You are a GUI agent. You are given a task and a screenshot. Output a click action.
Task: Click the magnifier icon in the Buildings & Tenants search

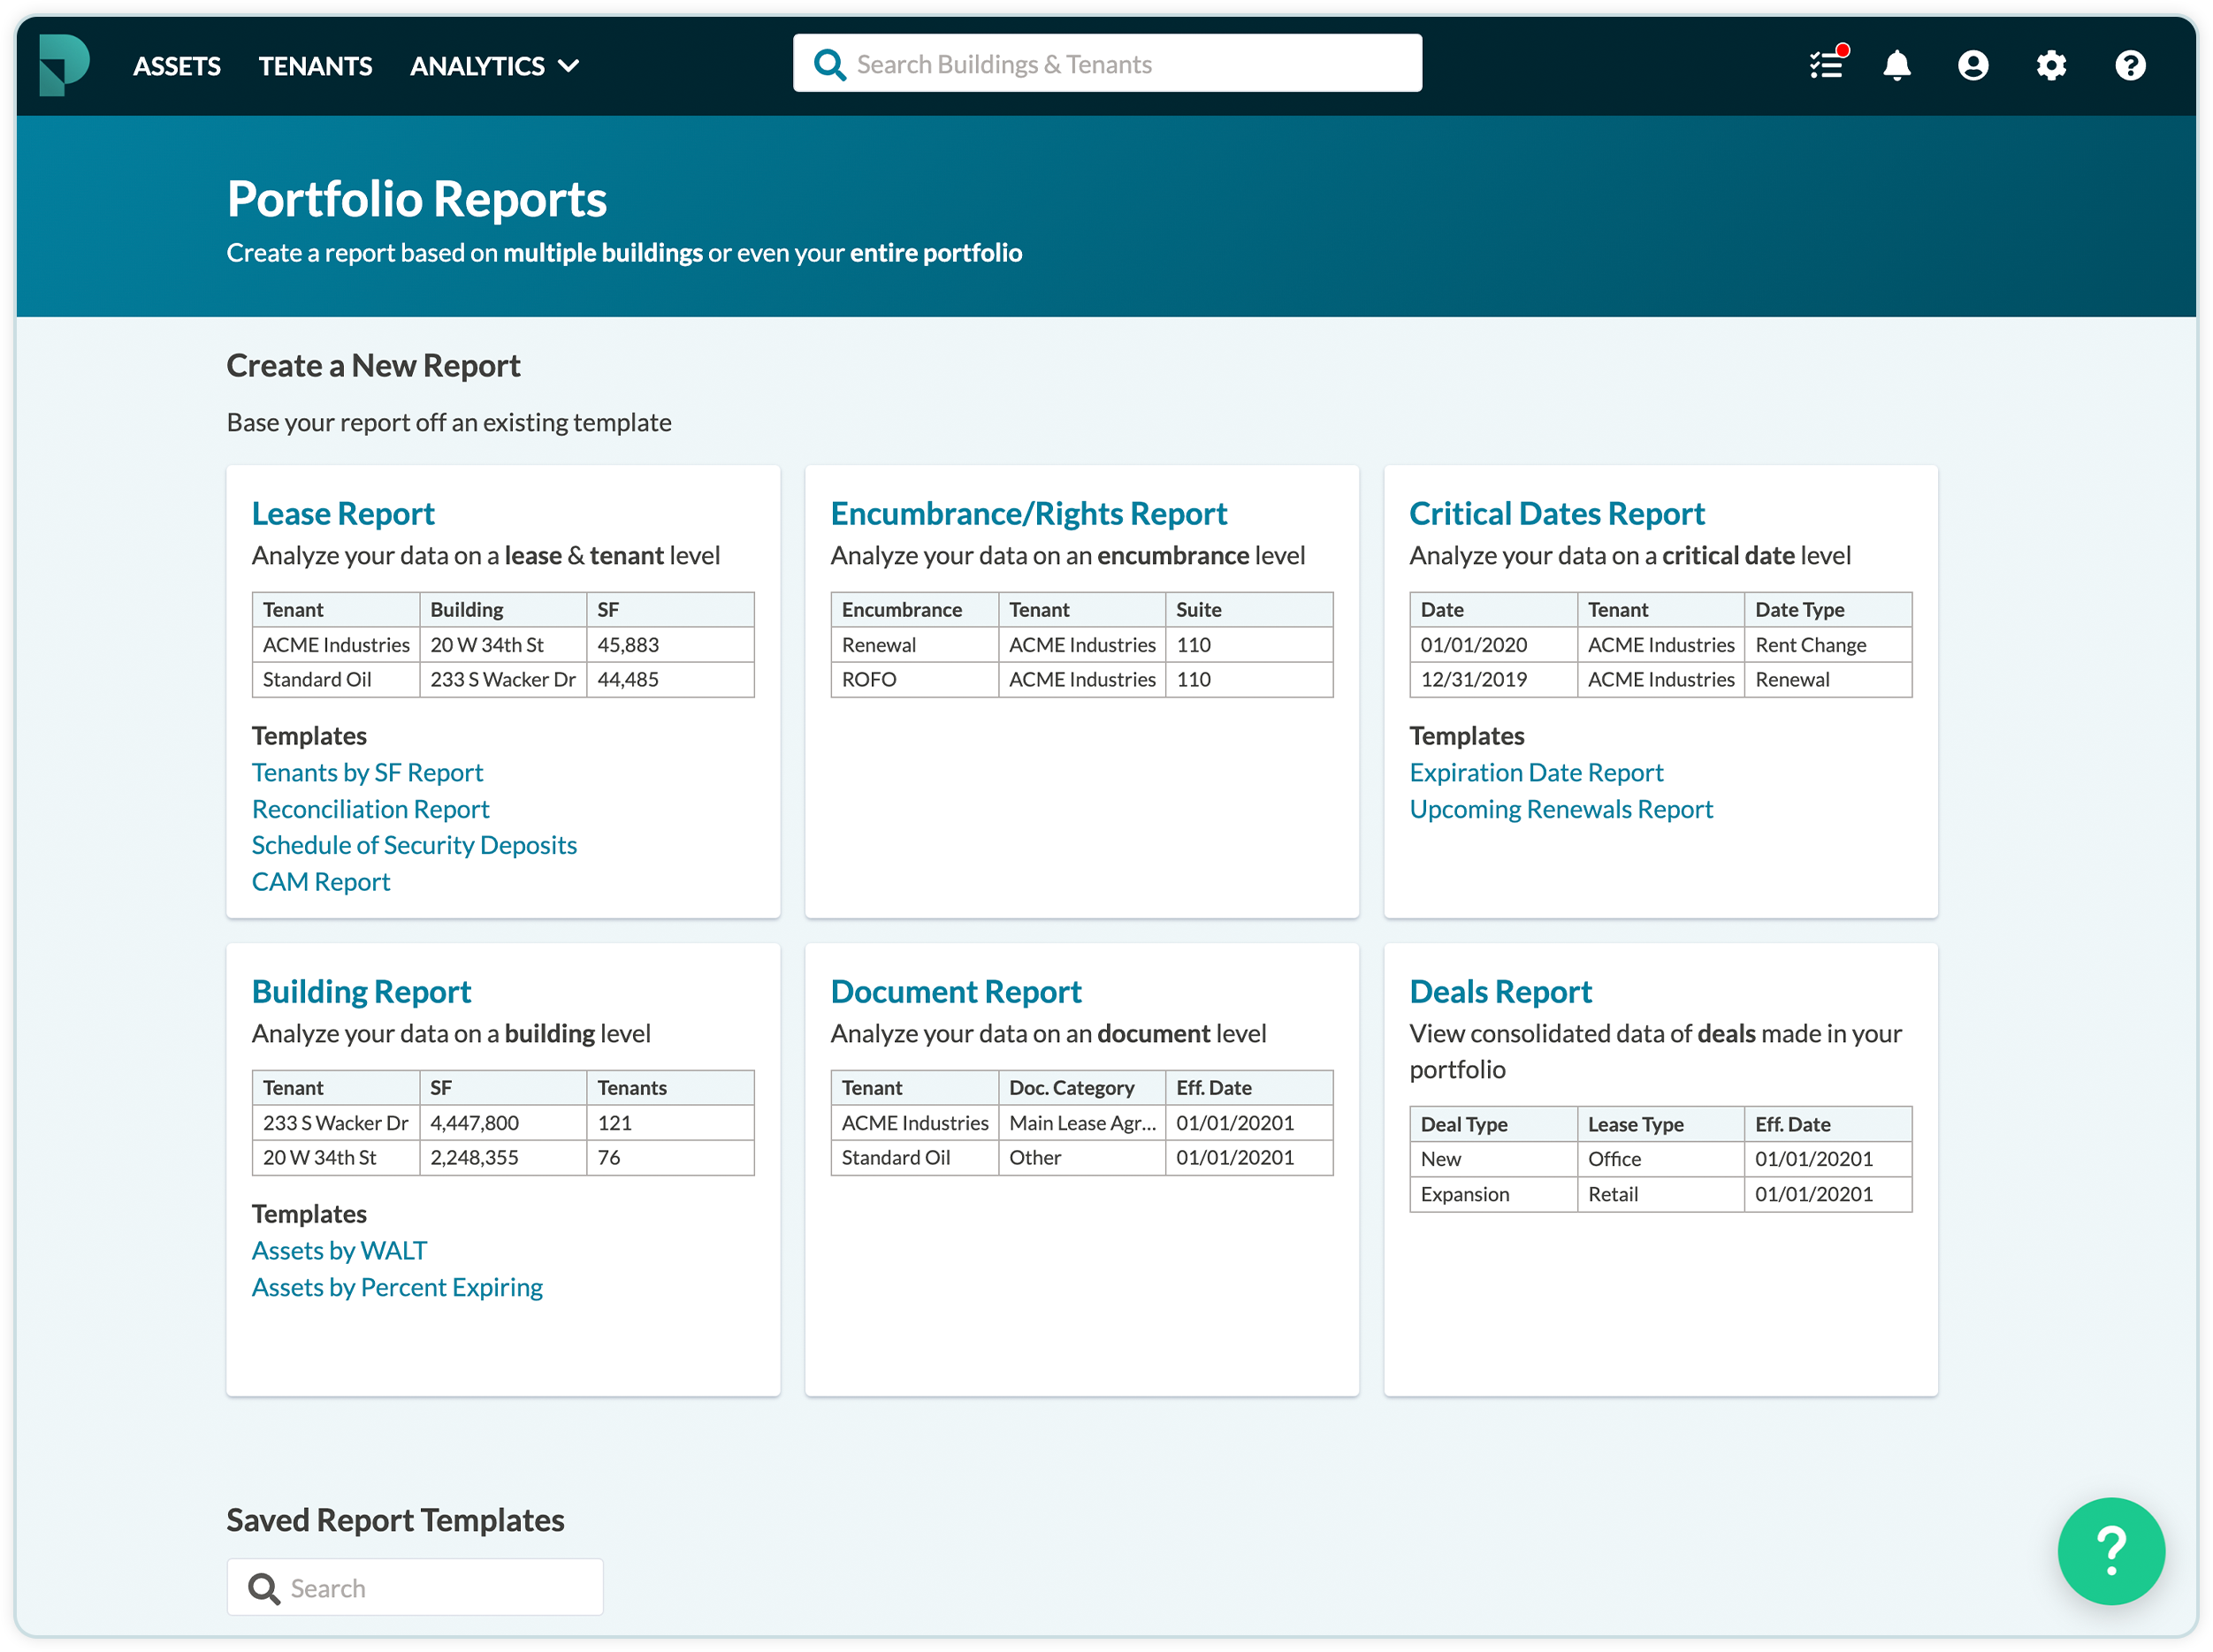[x=829, y=65]
